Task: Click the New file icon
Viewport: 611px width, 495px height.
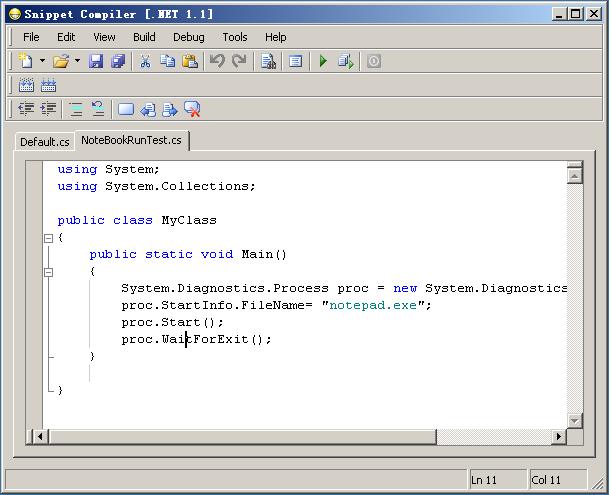Action: (x=26, y=61)
